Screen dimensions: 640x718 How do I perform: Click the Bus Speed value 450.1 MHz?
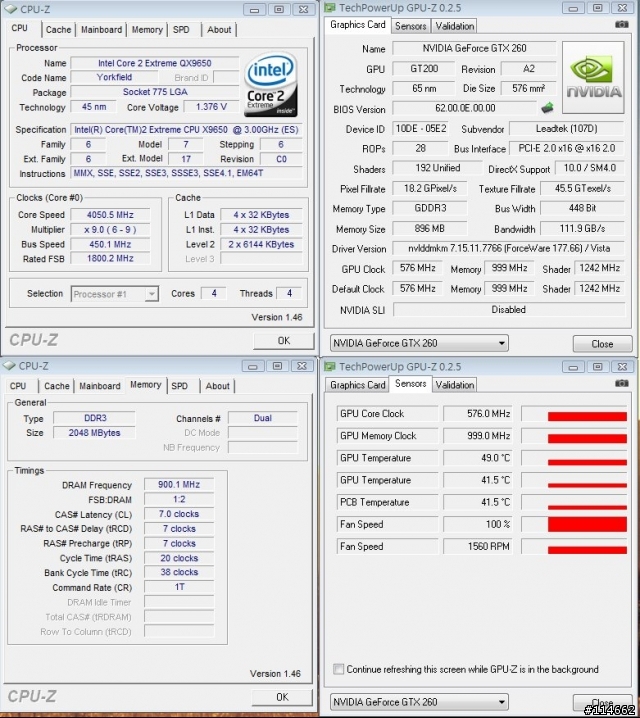pos(110,244)
